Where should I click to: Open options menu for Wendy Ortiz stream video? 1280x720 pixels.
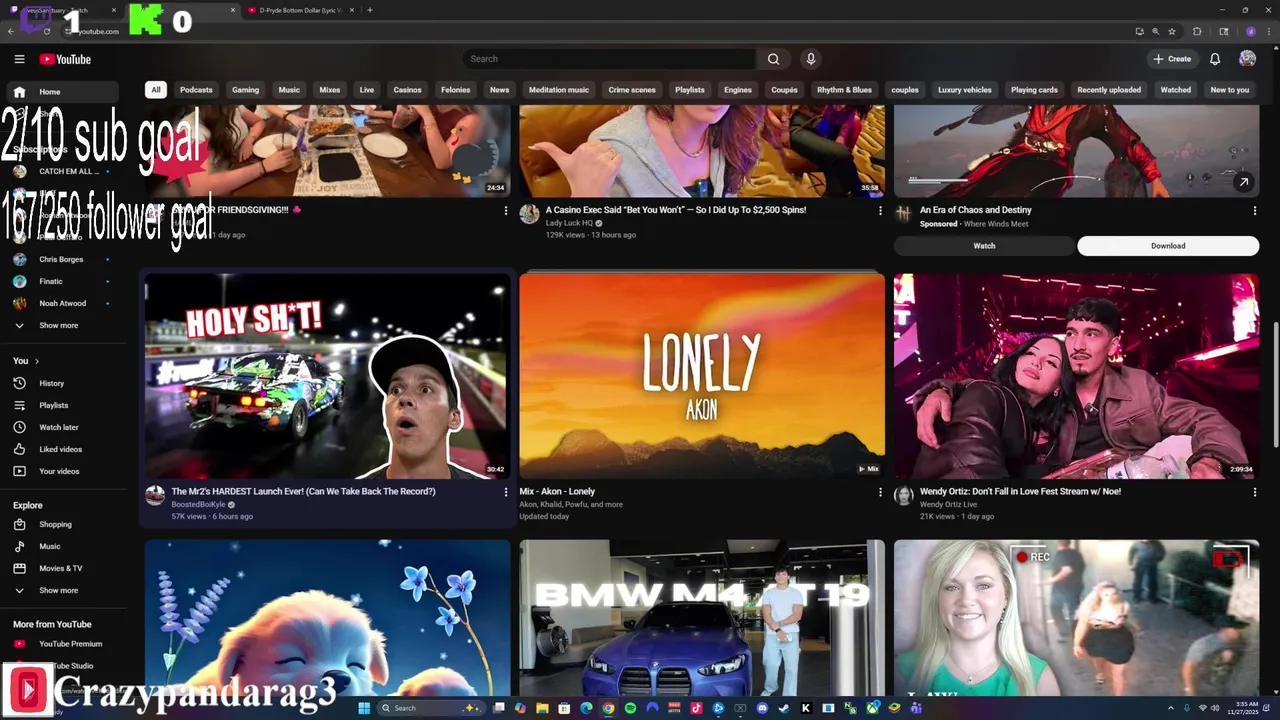point(1255,492)
